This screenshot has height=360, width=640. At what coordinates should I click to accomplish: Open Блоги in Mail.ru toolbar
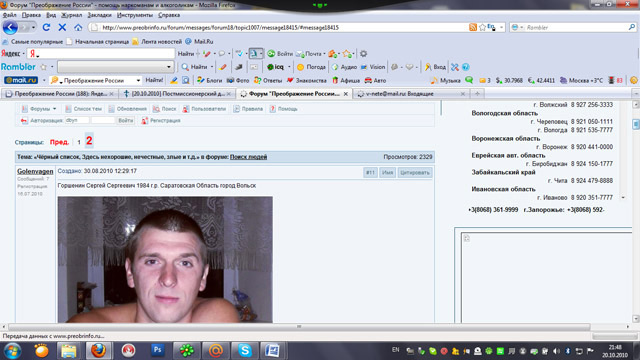click(x=209, y=80)
